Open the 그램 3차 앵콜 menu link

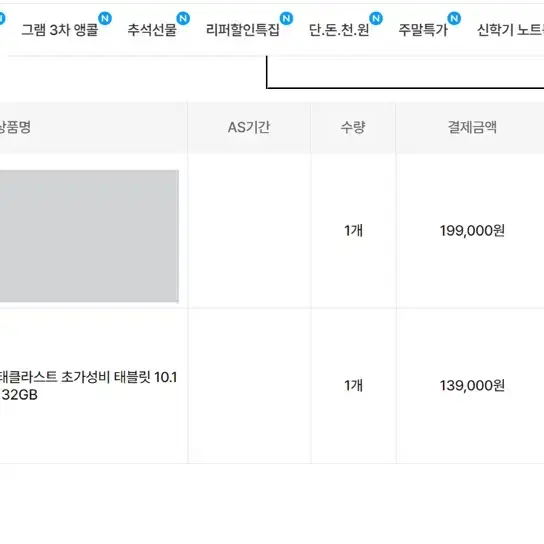(60, 30)
